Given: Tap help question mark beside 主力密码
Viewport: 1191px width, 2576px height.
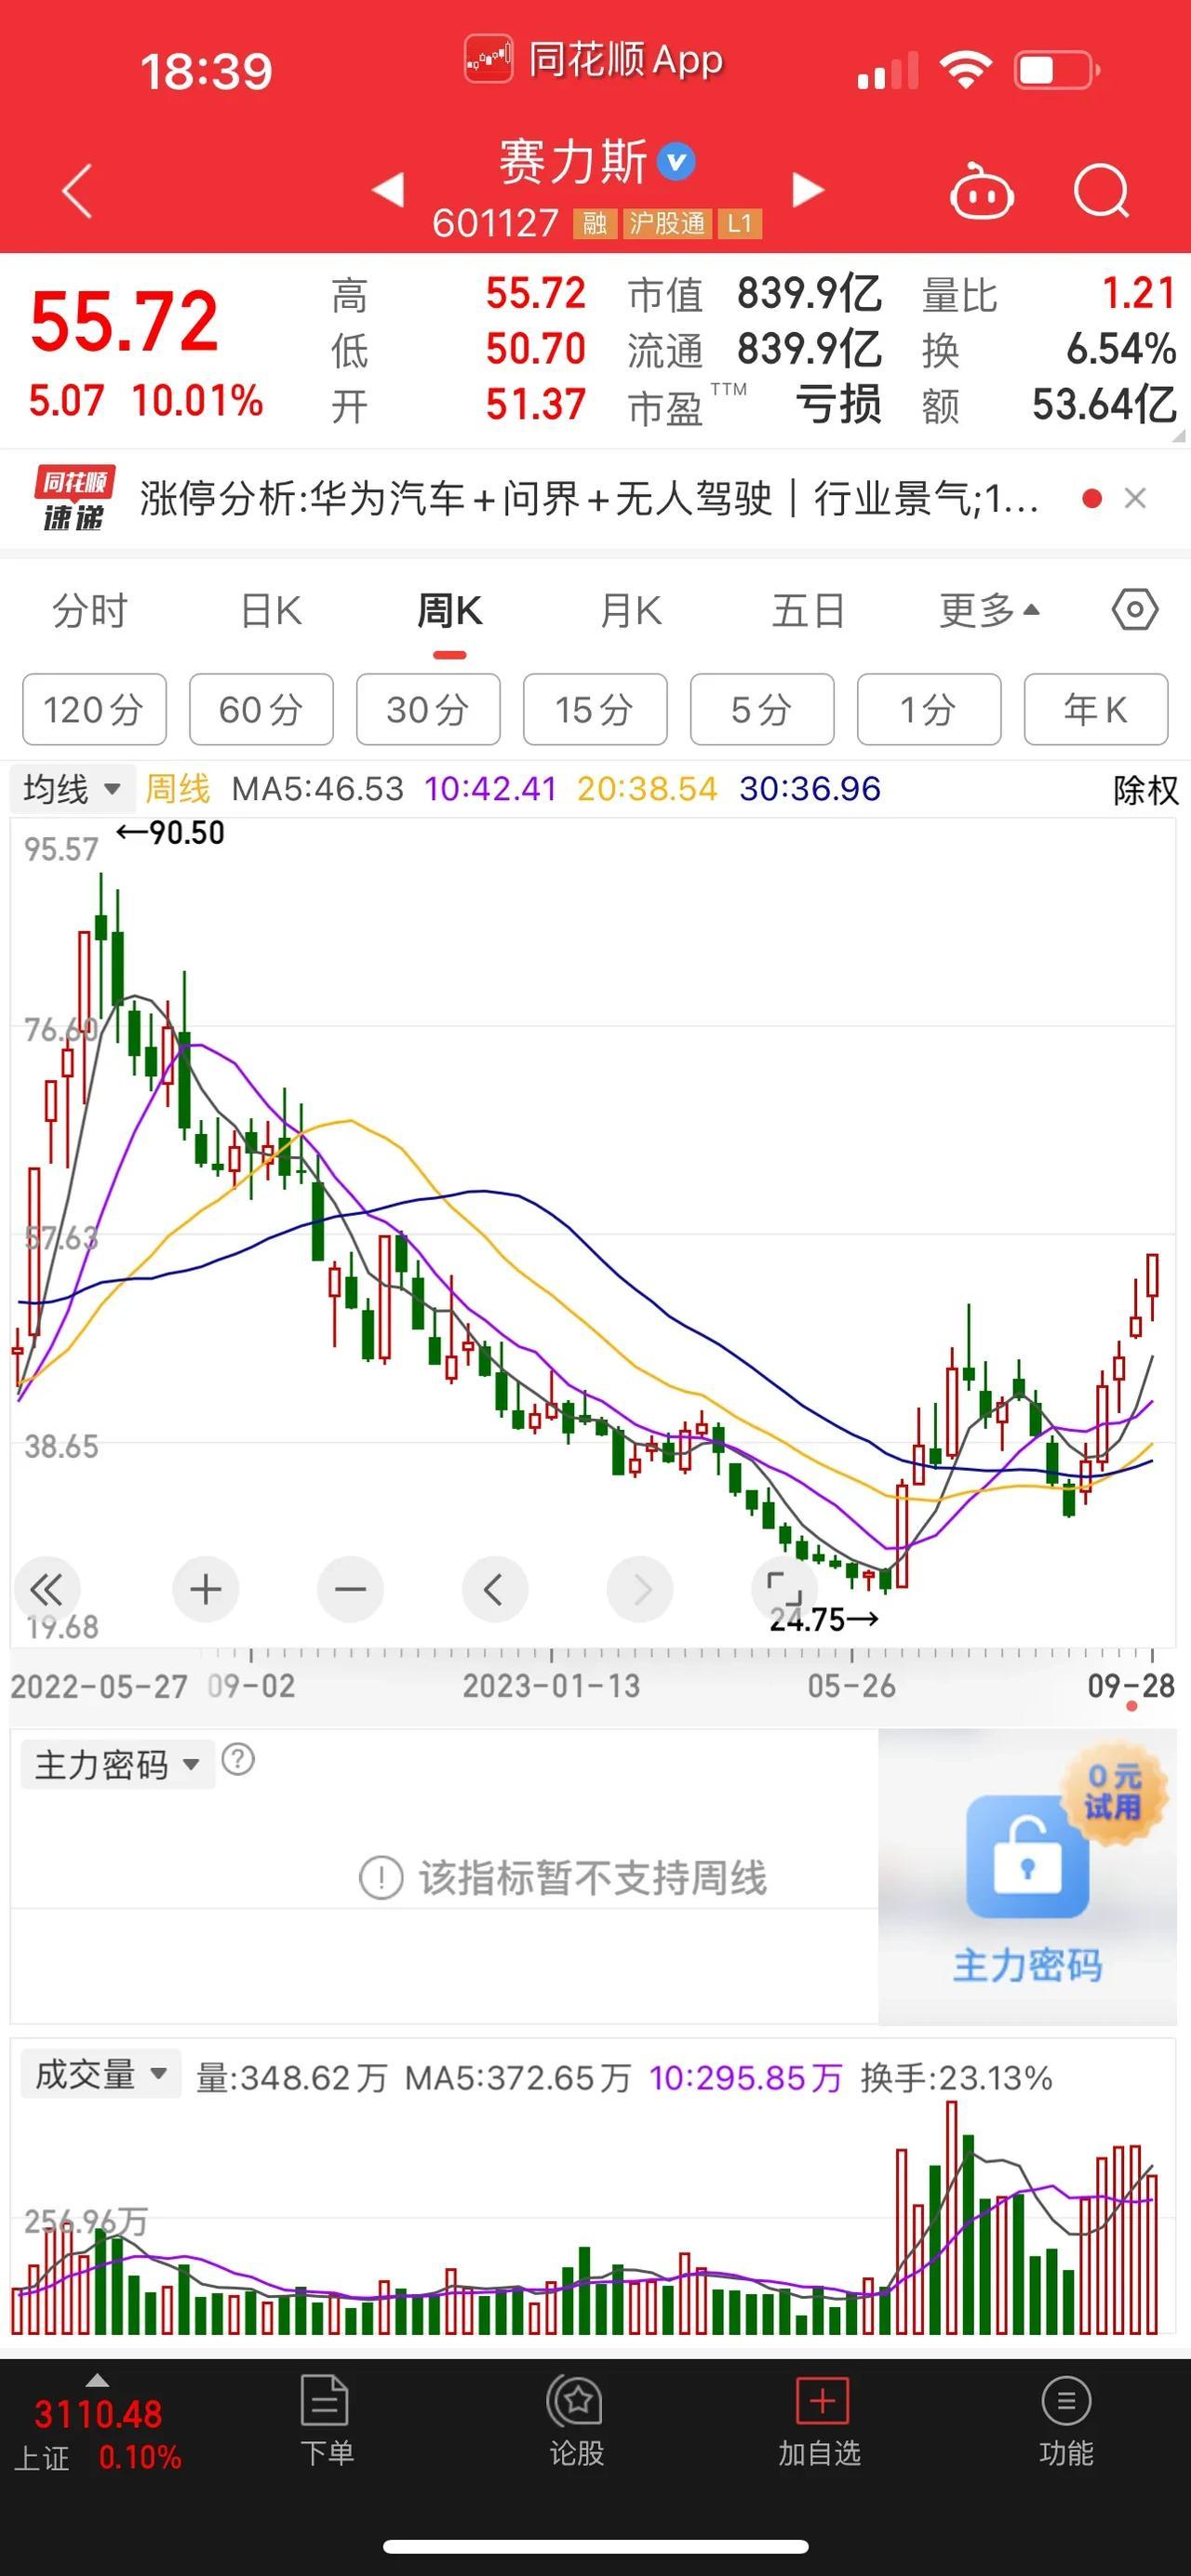Looking at the screenshot, I should tap(238, 1759).
